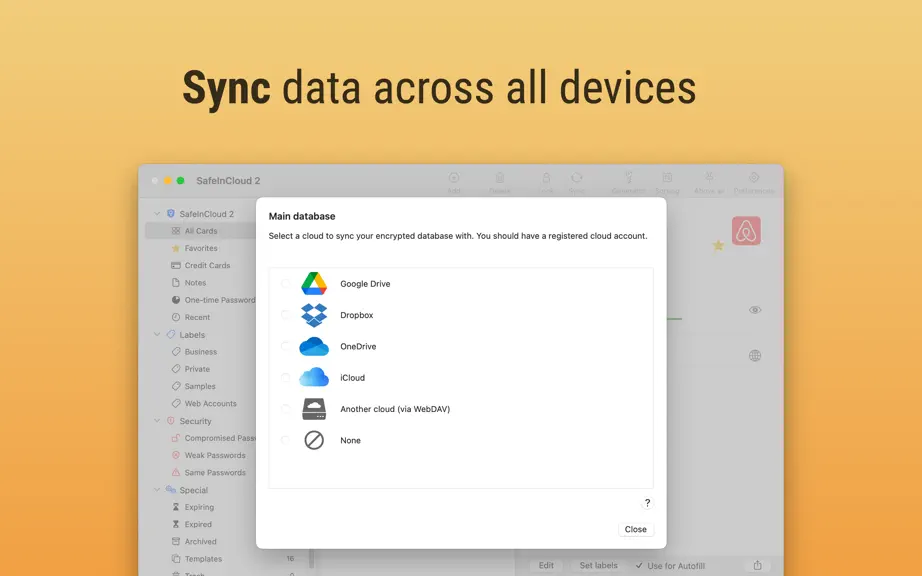Choose the Dropbox radio option
Image resolution: width=922 pixels, height=576 pixels.
285,315
